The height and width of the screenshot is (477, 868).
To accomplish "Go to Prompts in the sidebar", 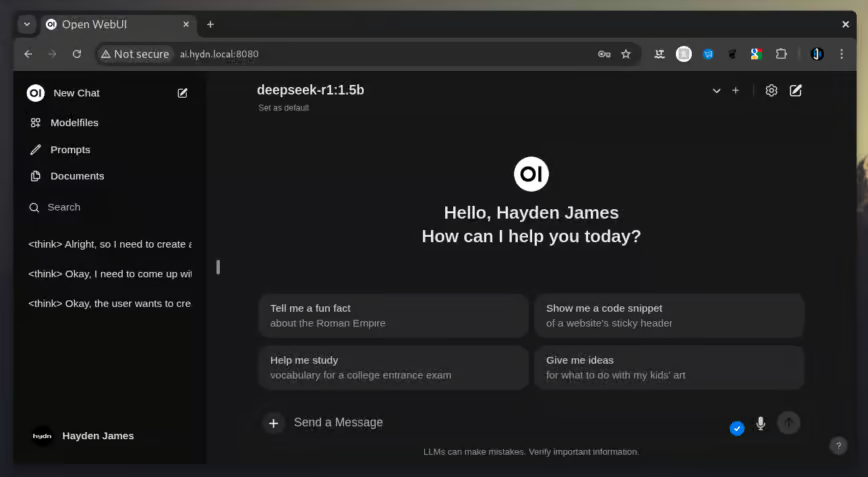I will click(x=70, y=150).
